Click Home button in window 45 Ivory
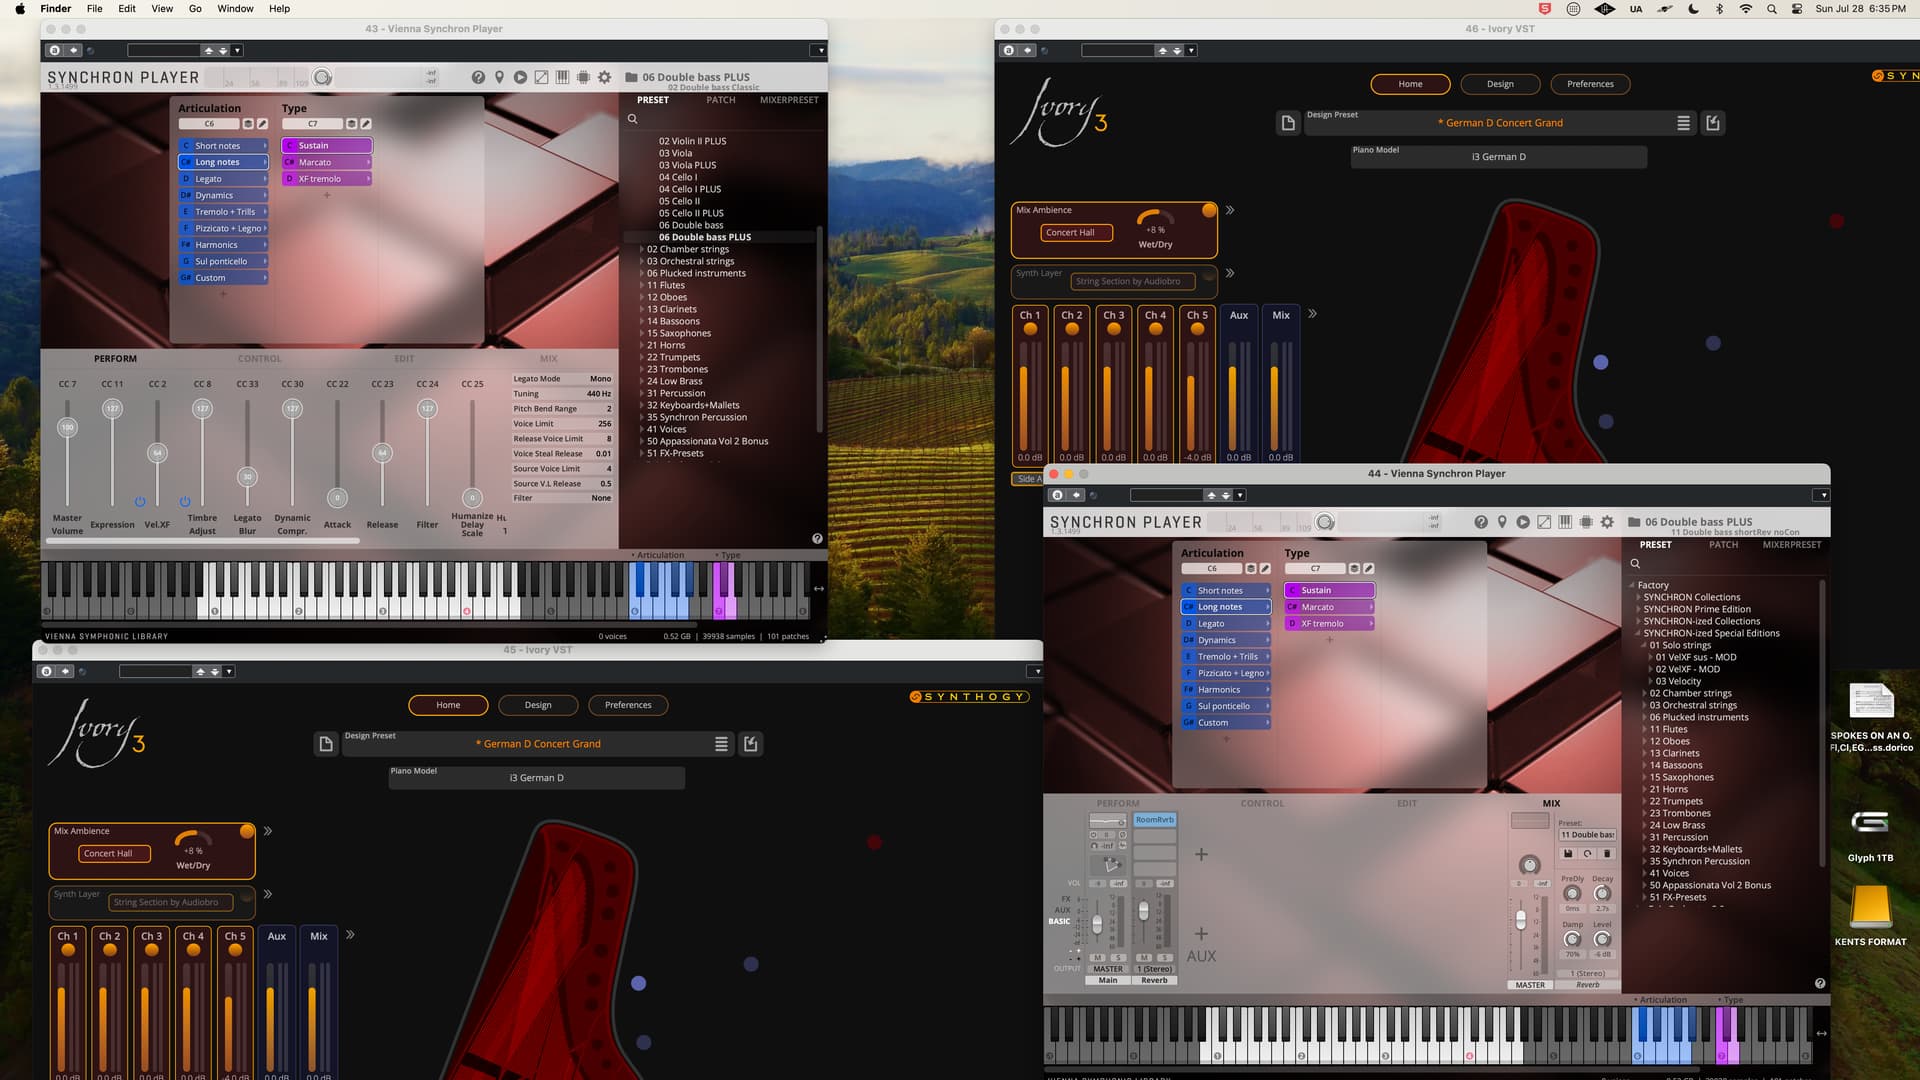 448,705
